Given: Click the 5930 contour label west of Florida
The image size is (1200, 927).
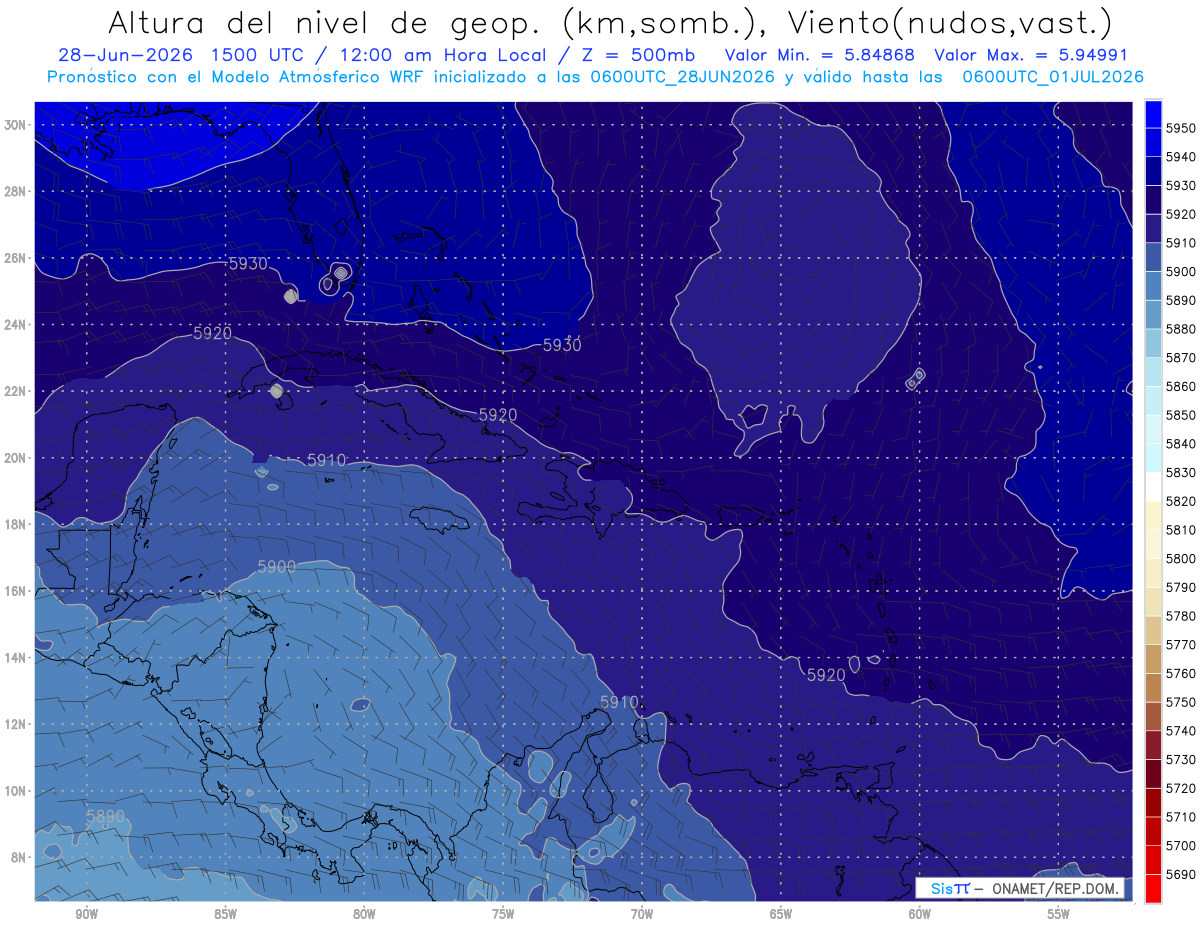Looking at the screenshot, I should (248, 264).
